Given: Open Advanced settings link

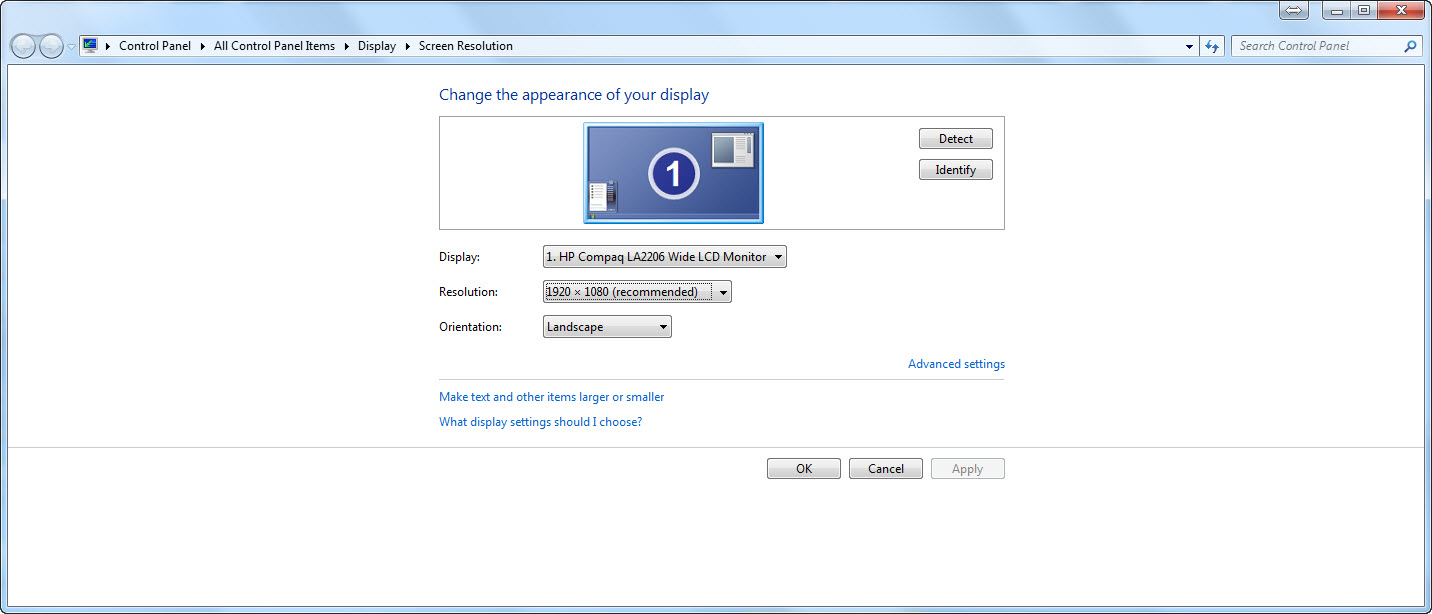Looking at the screenshot, I should [956, 364].
